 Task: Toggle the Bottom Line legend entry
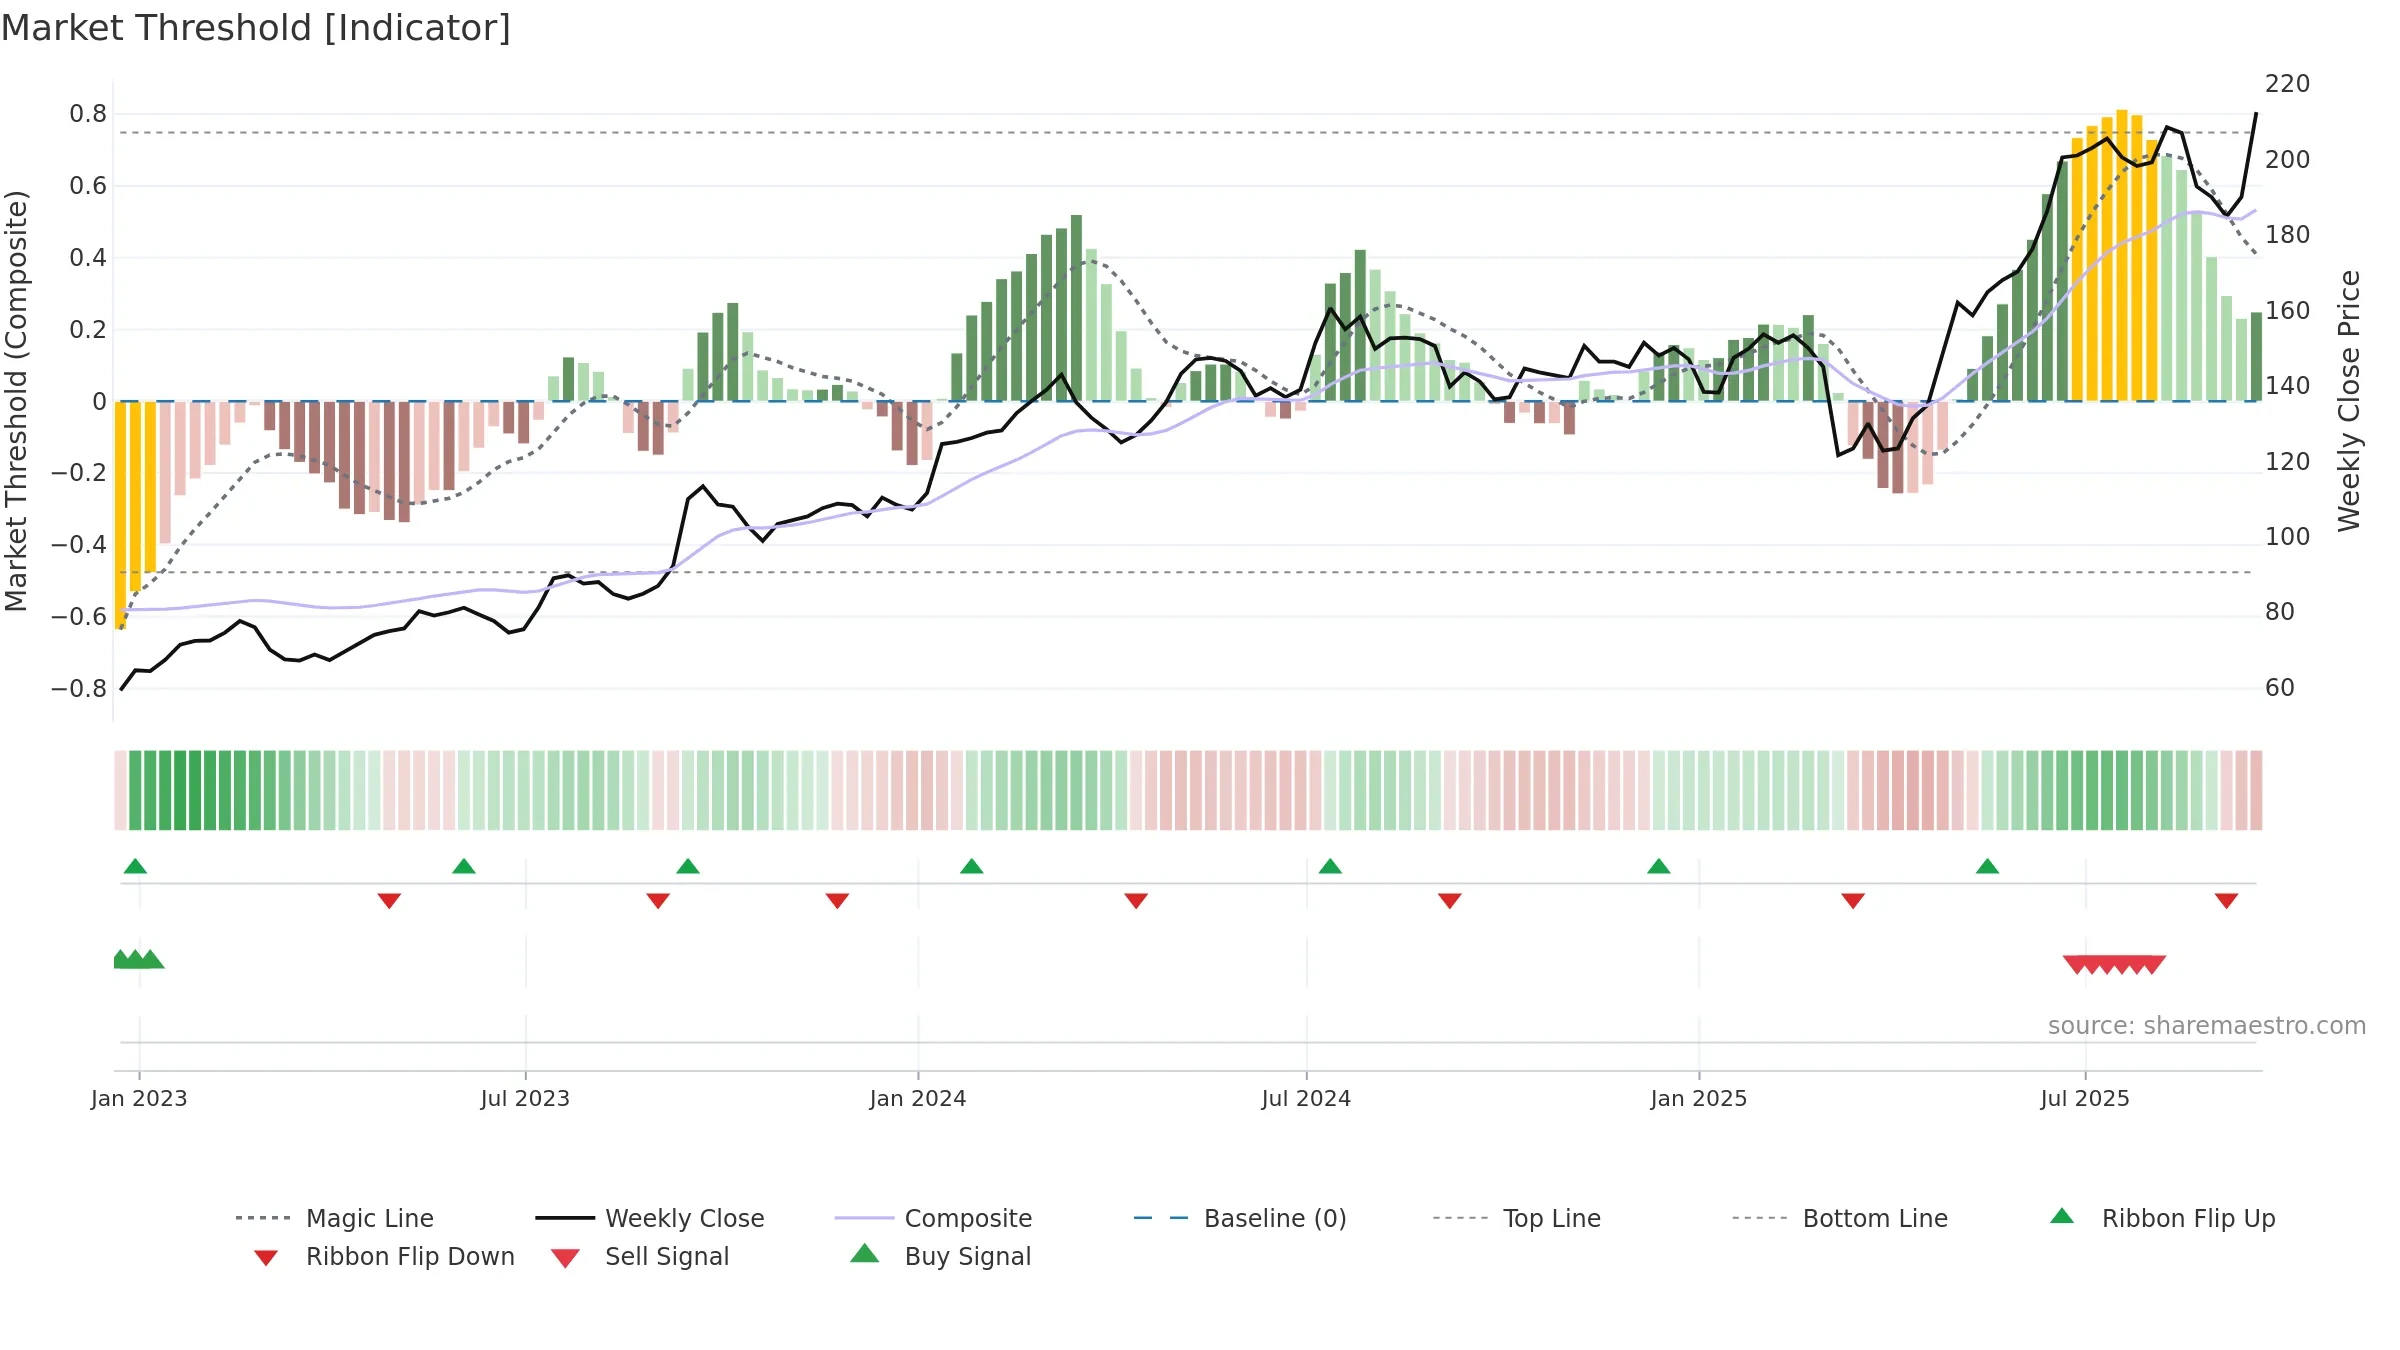pyautogui.click(x=1840, y=1218)
